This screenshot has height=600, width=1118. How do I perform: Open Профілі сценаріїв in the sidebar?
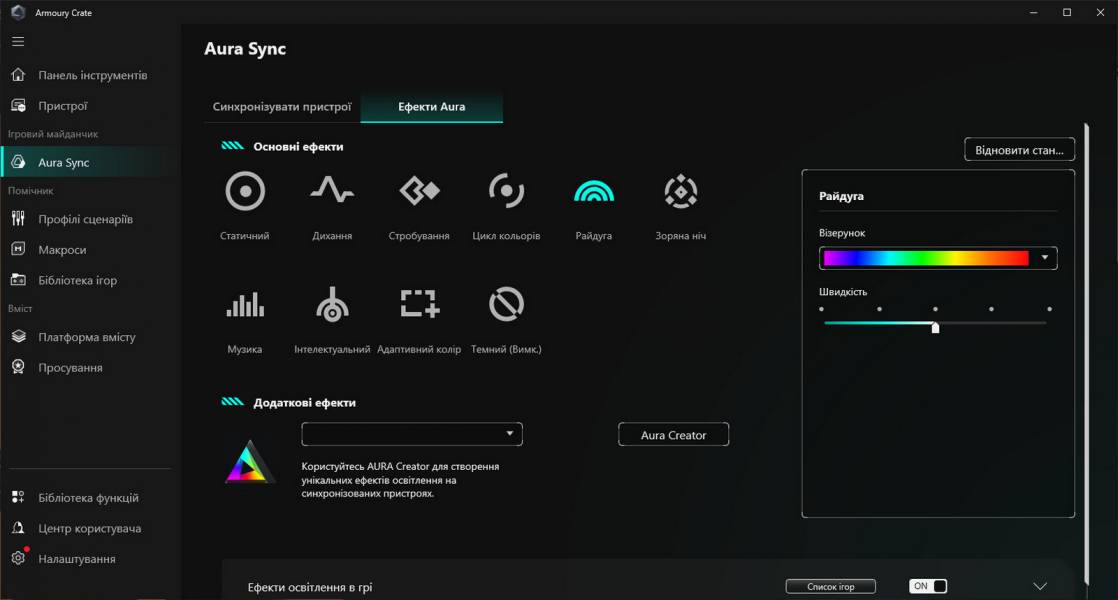pos(85,219)
